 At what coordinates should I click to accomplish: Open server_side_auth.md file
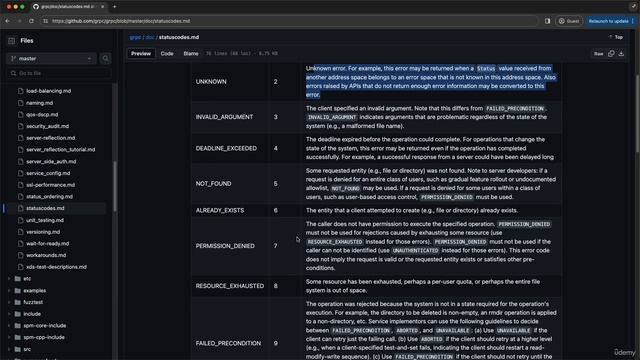(x=51, y=162)
